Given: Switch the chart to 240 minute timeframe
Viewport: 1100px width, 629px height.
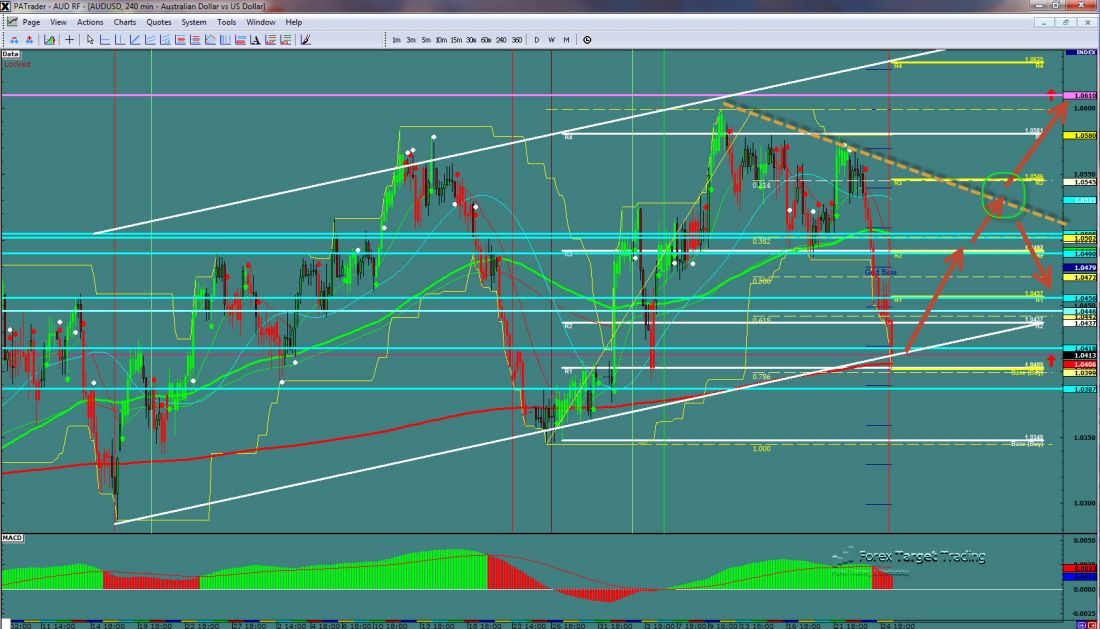Looking at the screenshot, I should pyautogui.click(x=501, y=40).
